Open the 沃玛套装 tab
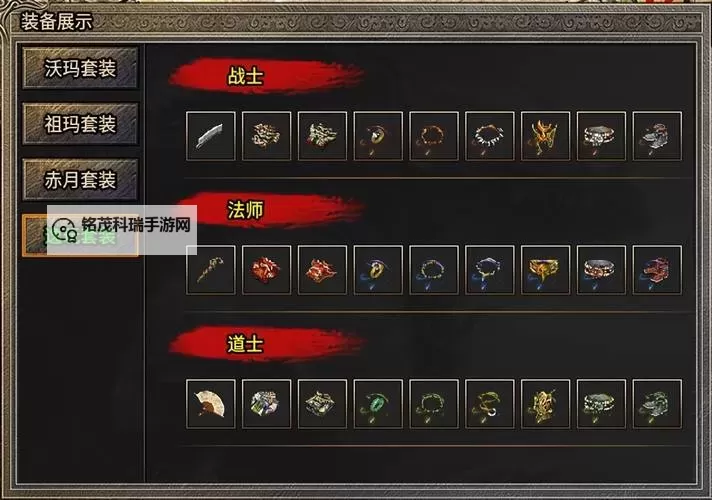Screen dimensions: 712x500 [80, 68]
